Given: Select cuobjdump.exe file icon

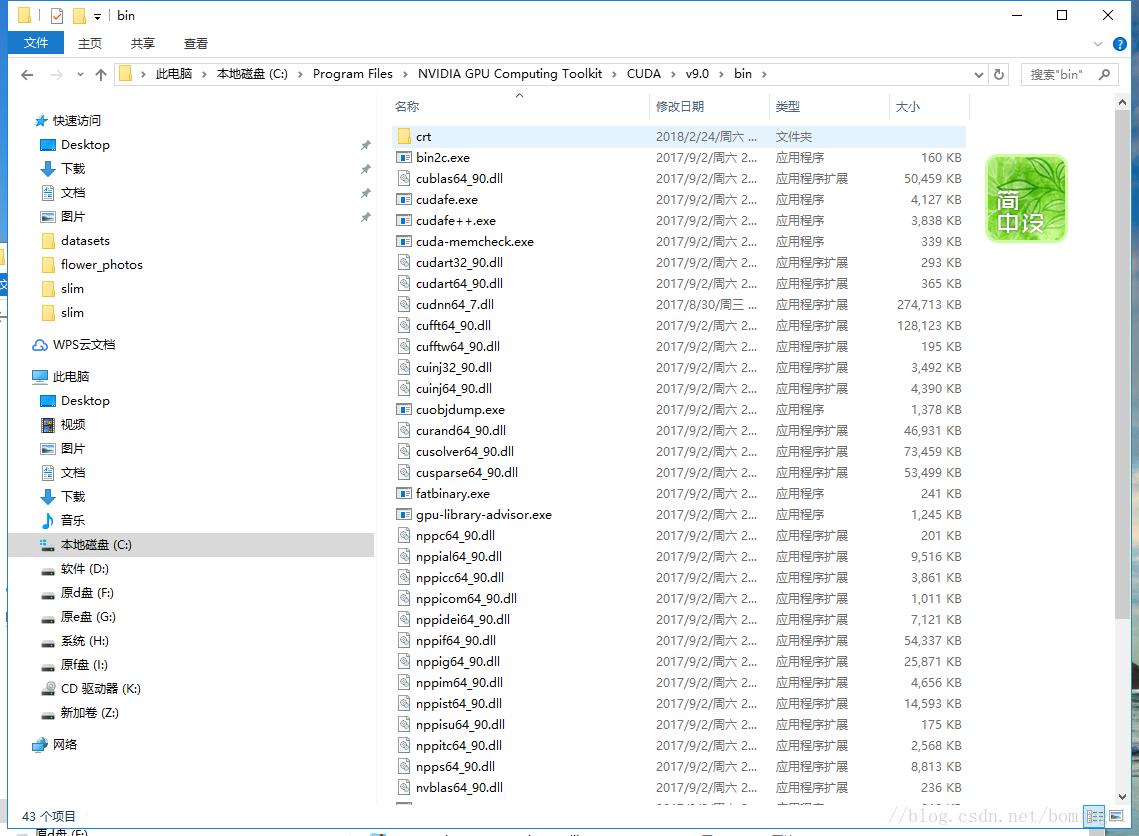Looking at the screenshot, I should click(x=404, y=410).
